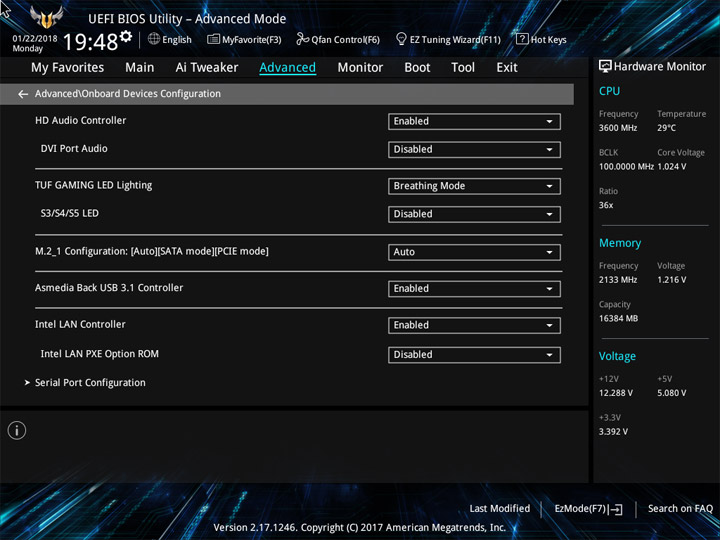This screenshot has width=720, height=540.
Task: Click the TUF logo emblem
Action: click(46, 17)
